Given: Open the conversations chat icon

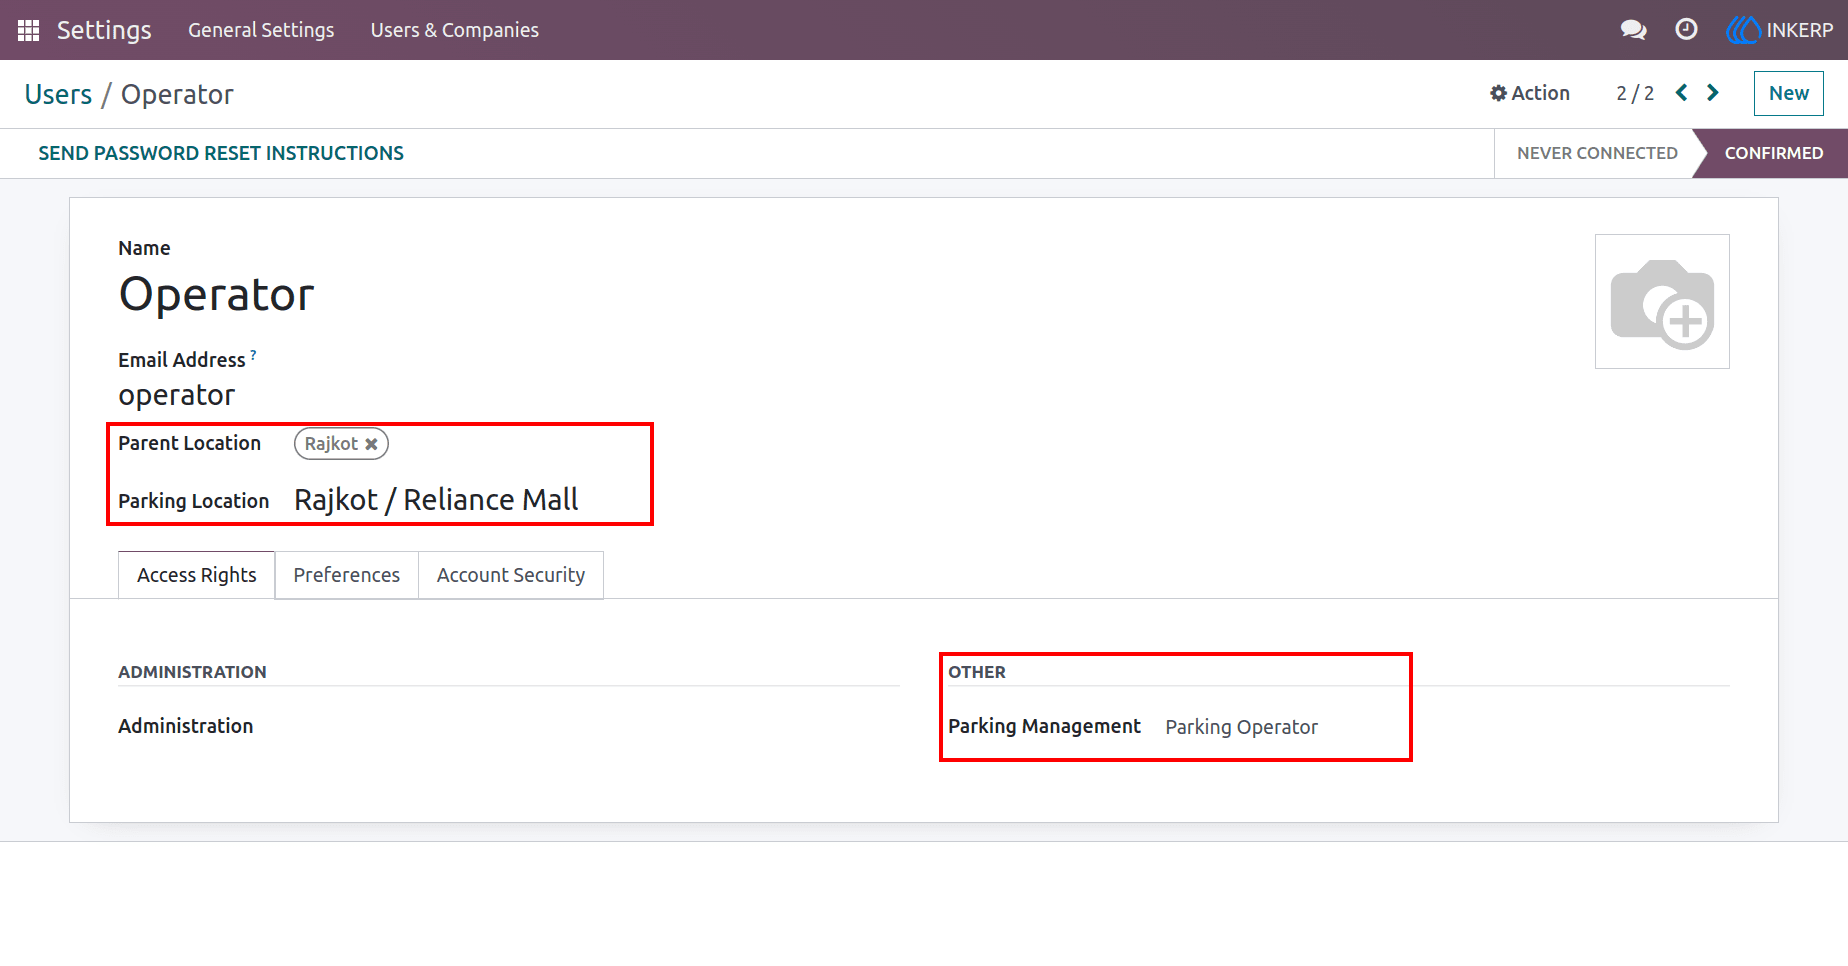Looking at the screenshot, I should click(x=1633, y=30).
